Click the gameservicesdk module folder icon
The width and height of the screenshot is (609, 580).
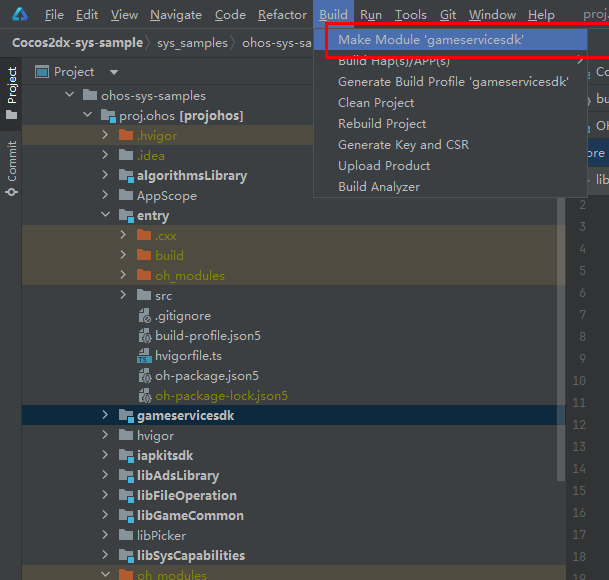(126, 416)
